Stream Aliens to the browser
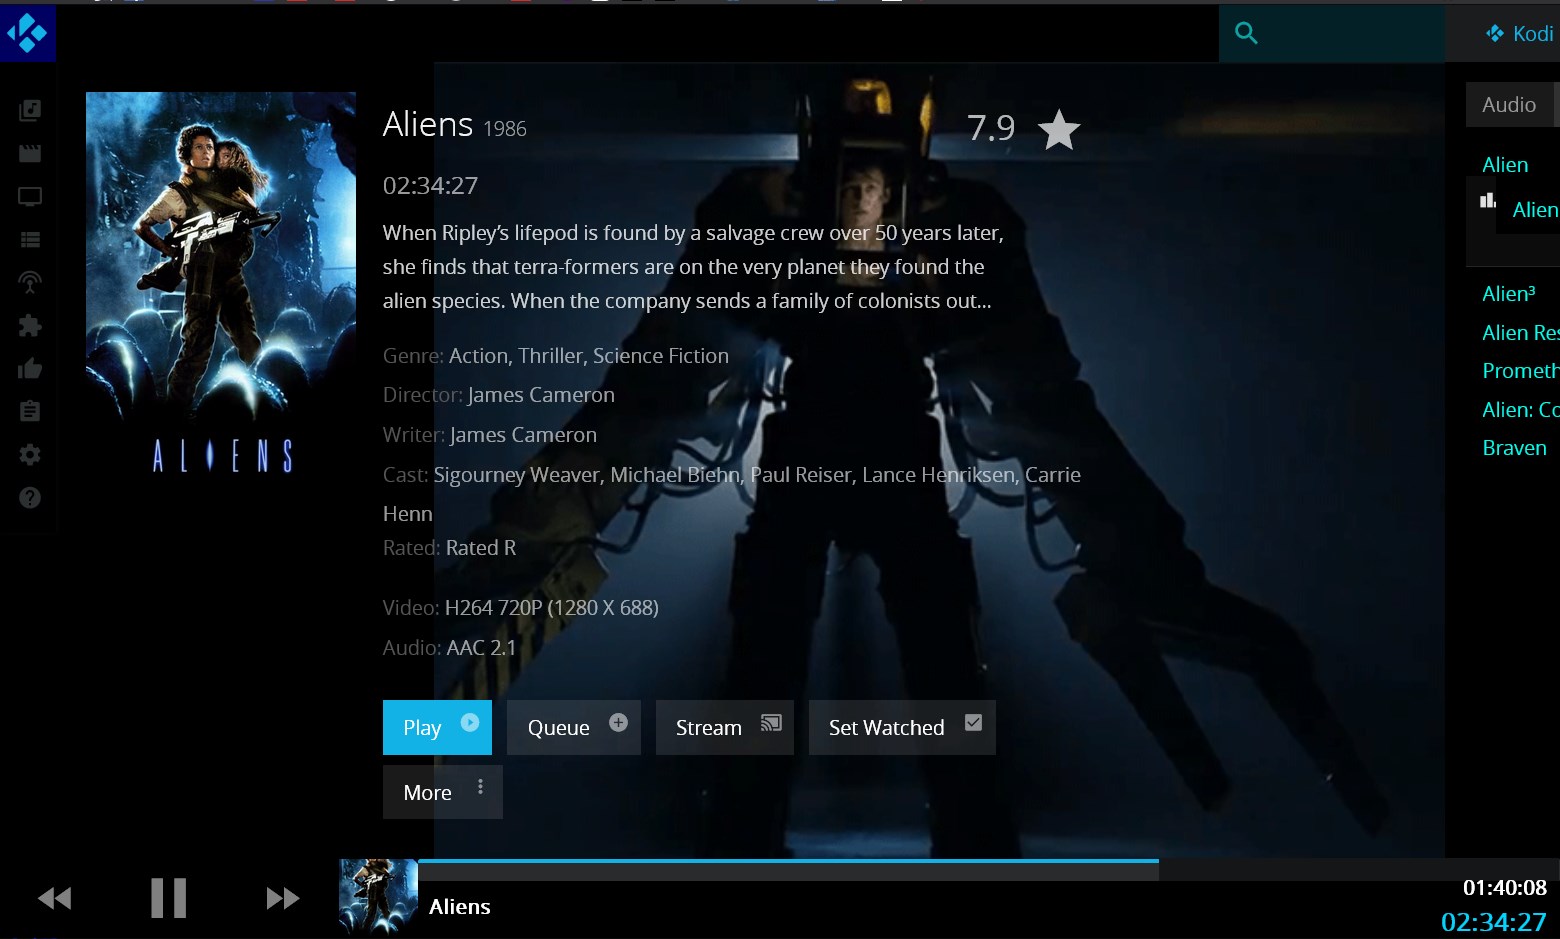 tap(725, 727)
